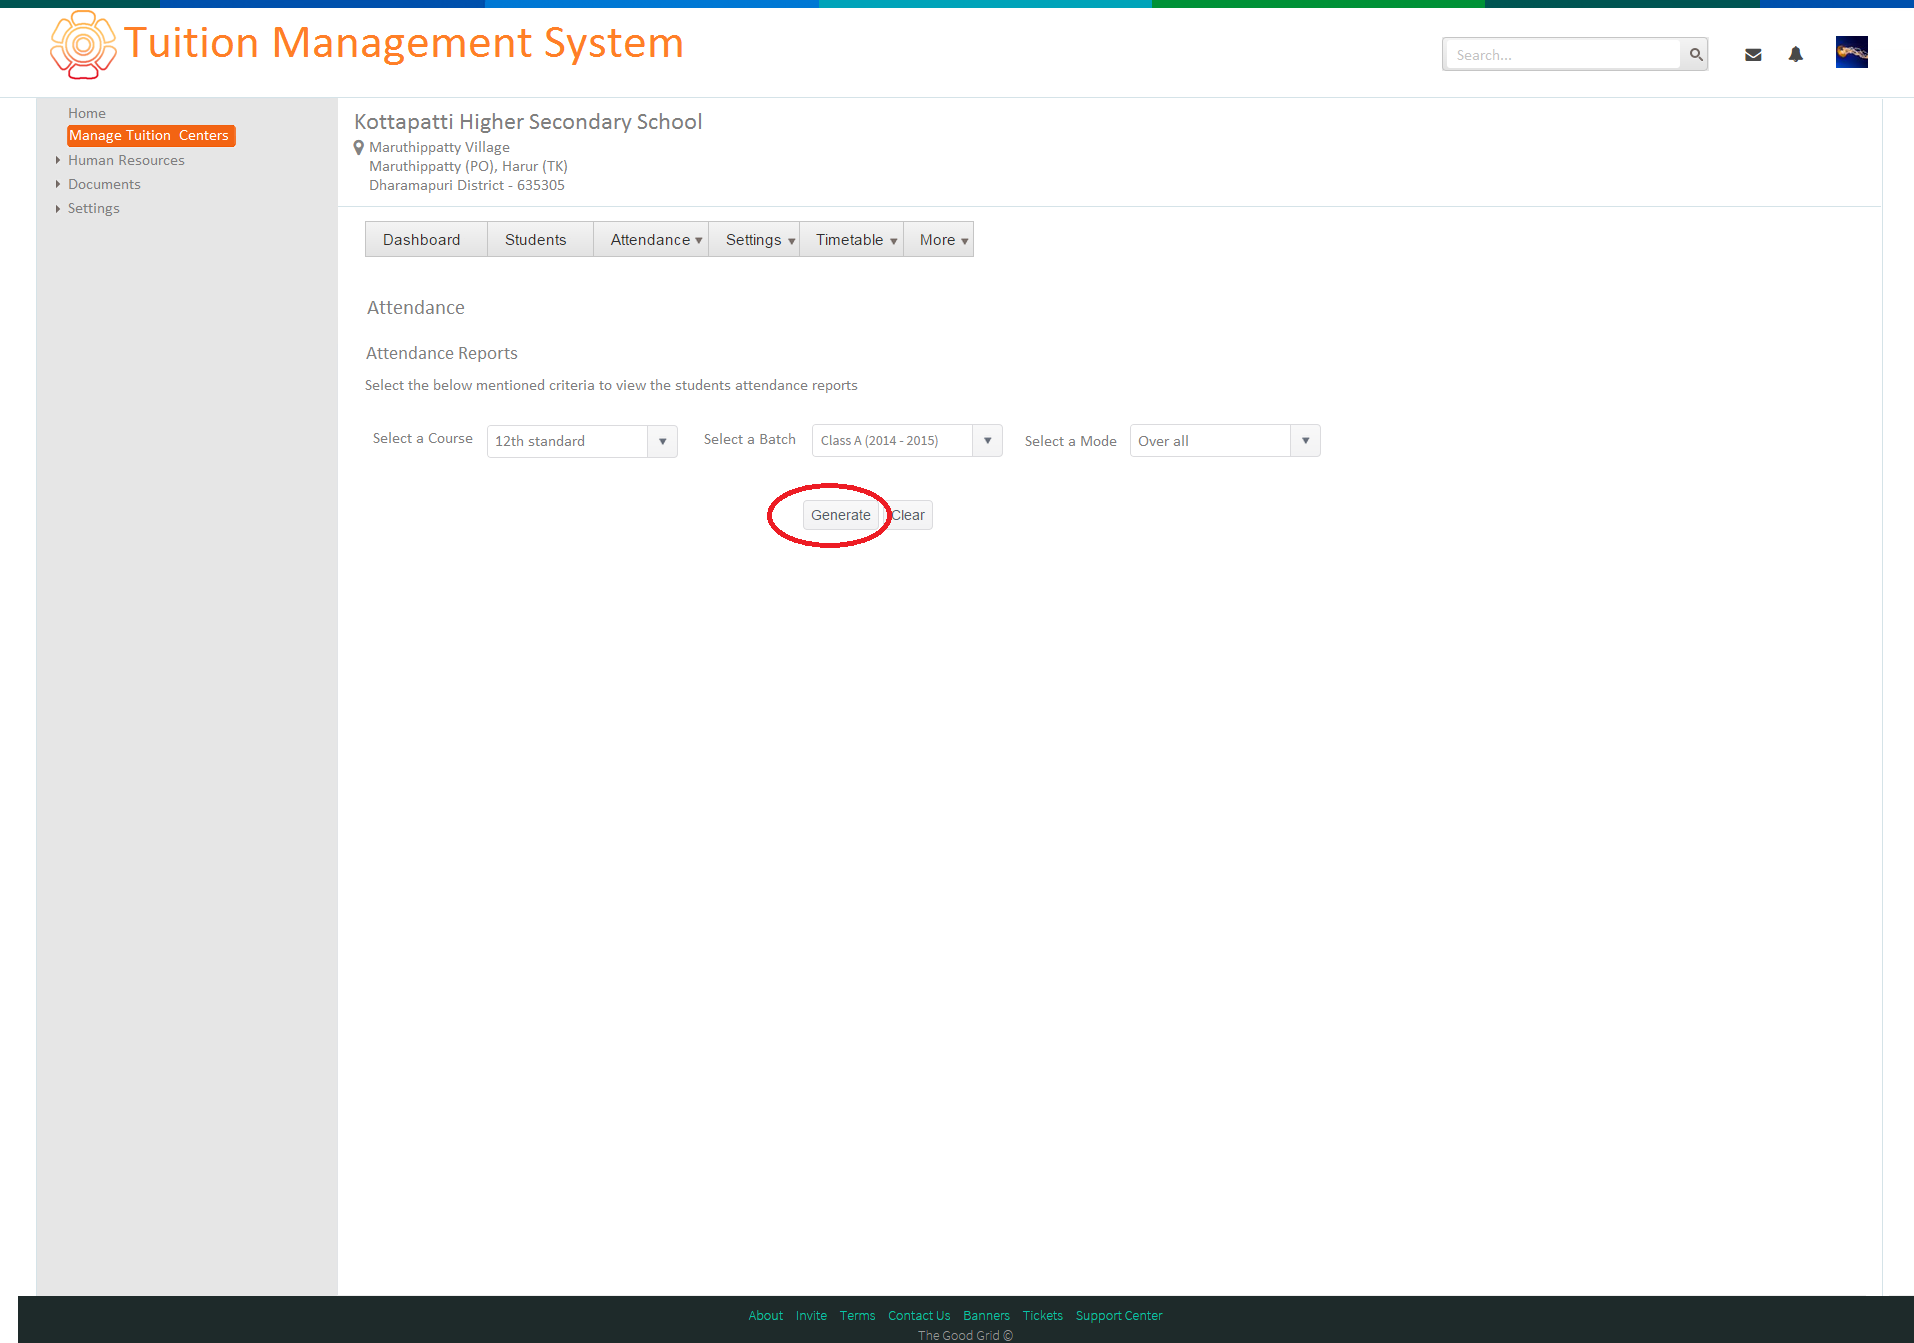Select Manage Tuition Centers in the sidebar
Screen dimensions: 1914x1343
[150, 135]
